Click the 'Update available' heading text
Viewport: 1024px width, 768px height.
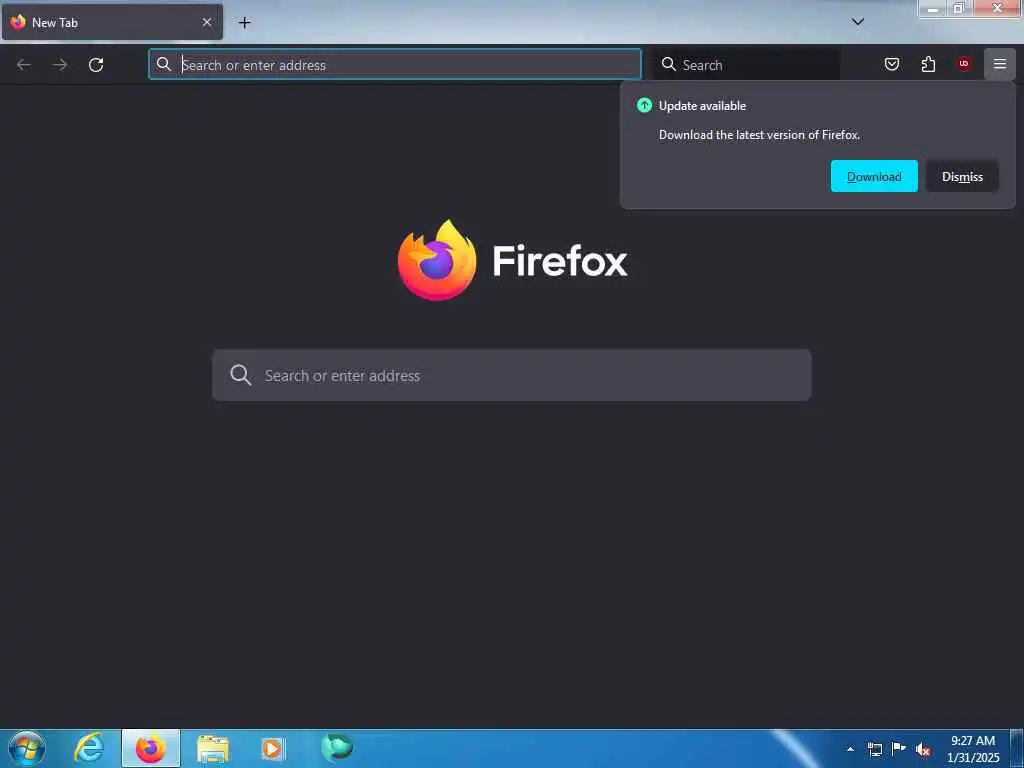pyautogui.click(x=702, y=106)
